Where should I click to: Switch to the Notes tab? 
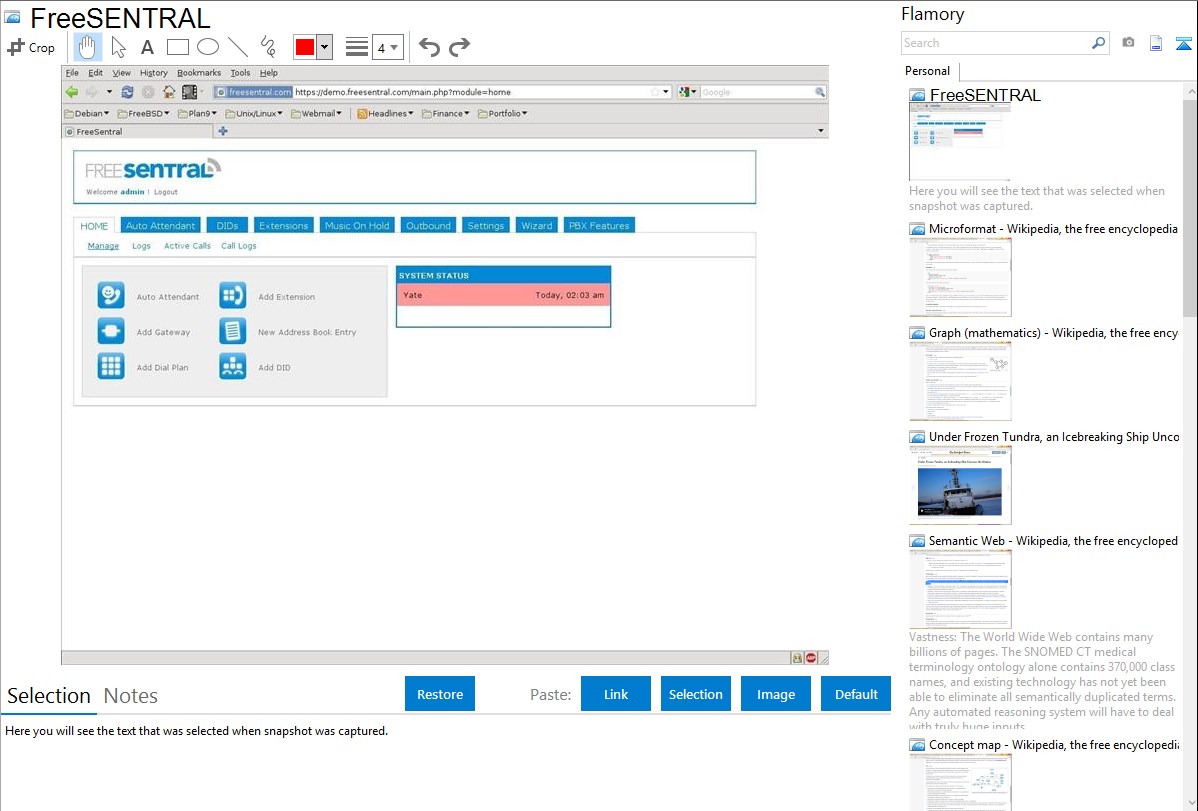(x=131, y=696)
